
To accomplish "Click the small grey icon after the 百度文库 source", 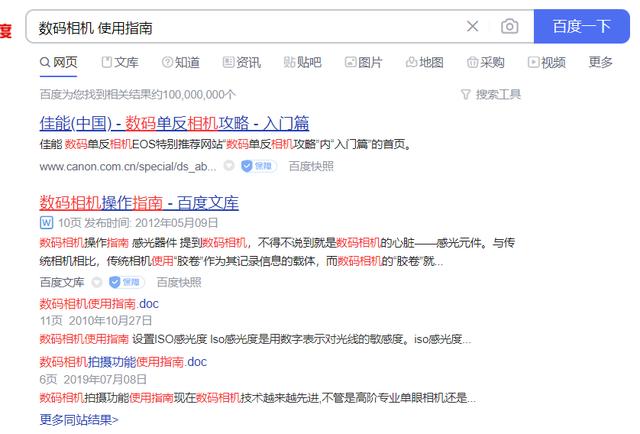I will pyautogui.click(x=97, y=283).
